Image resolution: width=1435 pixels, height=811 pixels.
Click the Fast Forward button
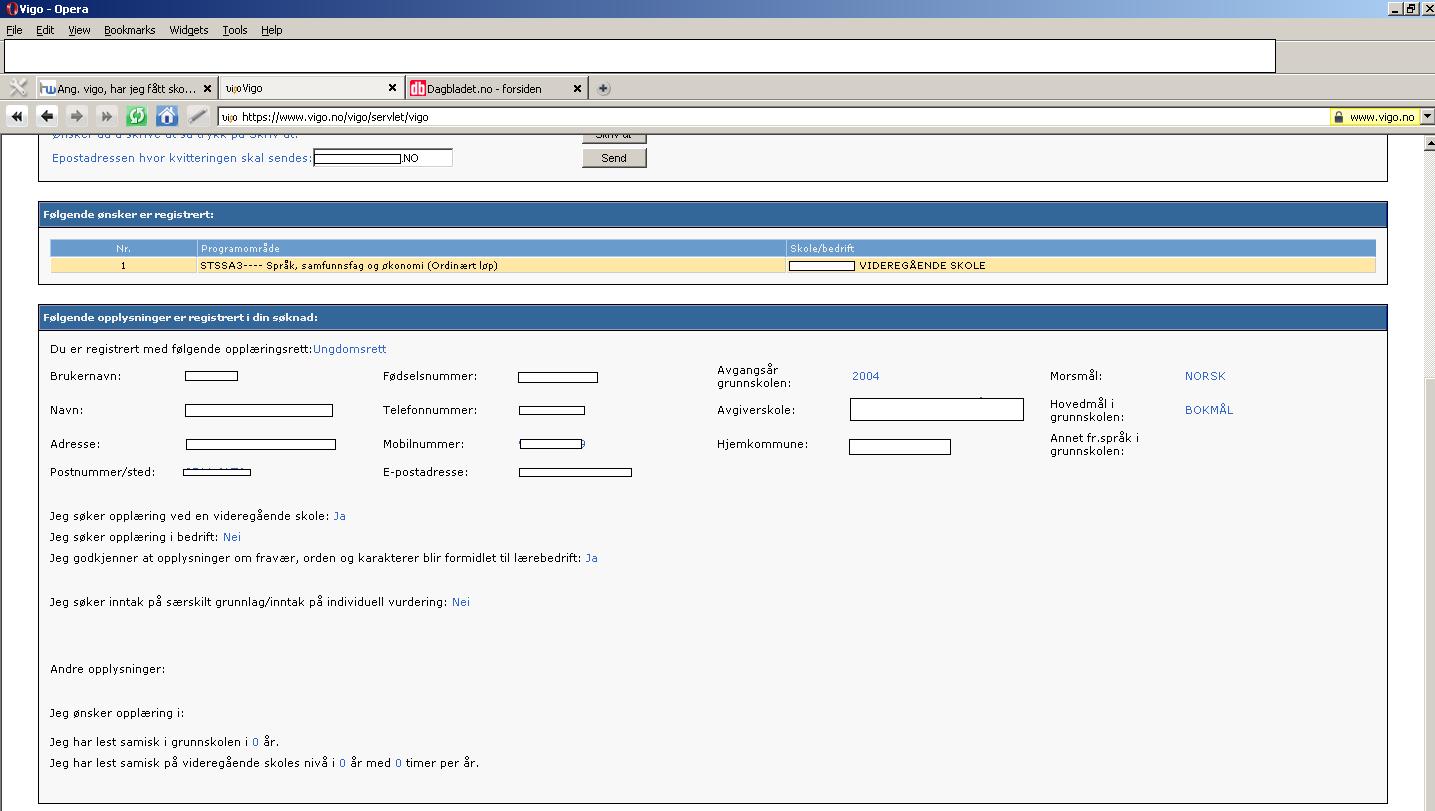pos(107,116)
